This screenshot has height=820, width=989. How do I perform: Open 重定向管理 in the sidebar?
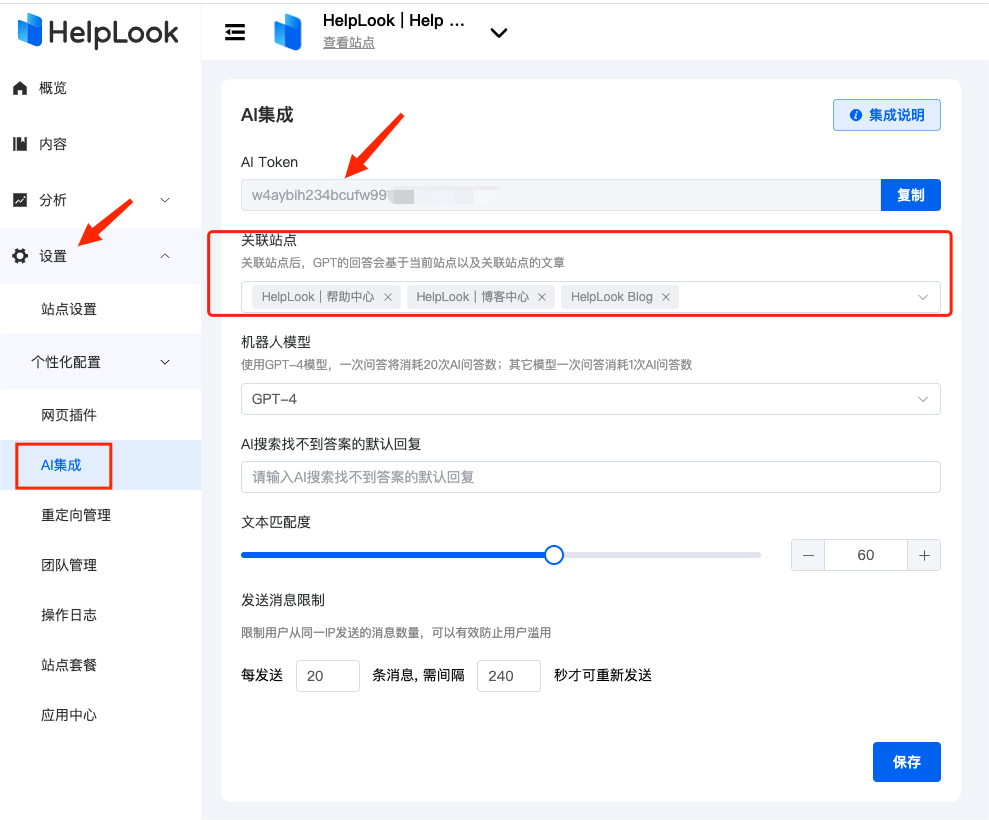(76, 515)
